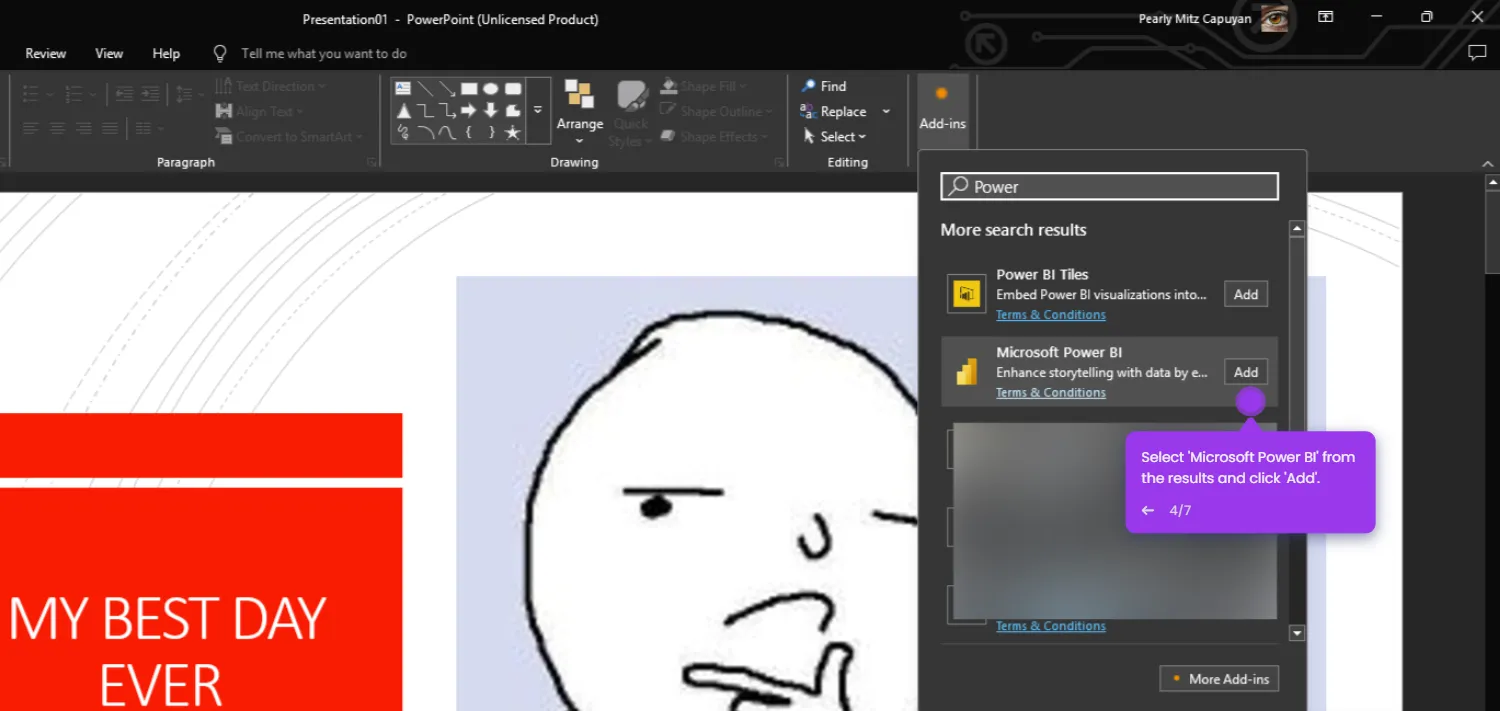Open the Drawing group dialog launcher

click(x=779, y=162)
